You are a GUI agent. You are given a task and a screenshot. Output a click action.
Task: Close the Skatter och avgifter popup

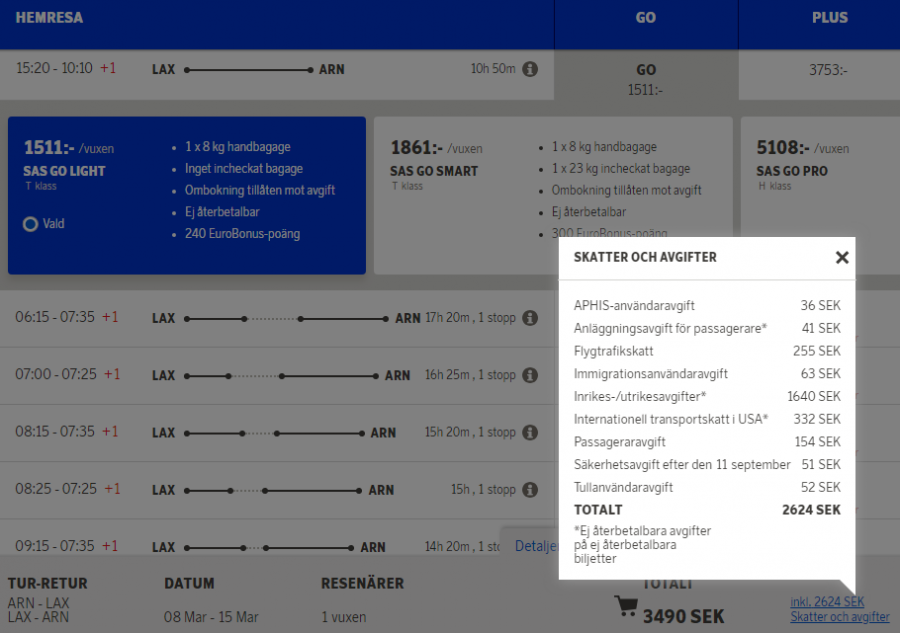click(x=842, y=257)
